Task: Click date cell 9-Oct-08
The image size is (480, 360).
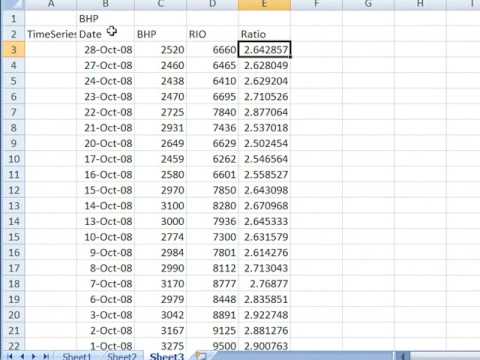Action: point(106,252)
